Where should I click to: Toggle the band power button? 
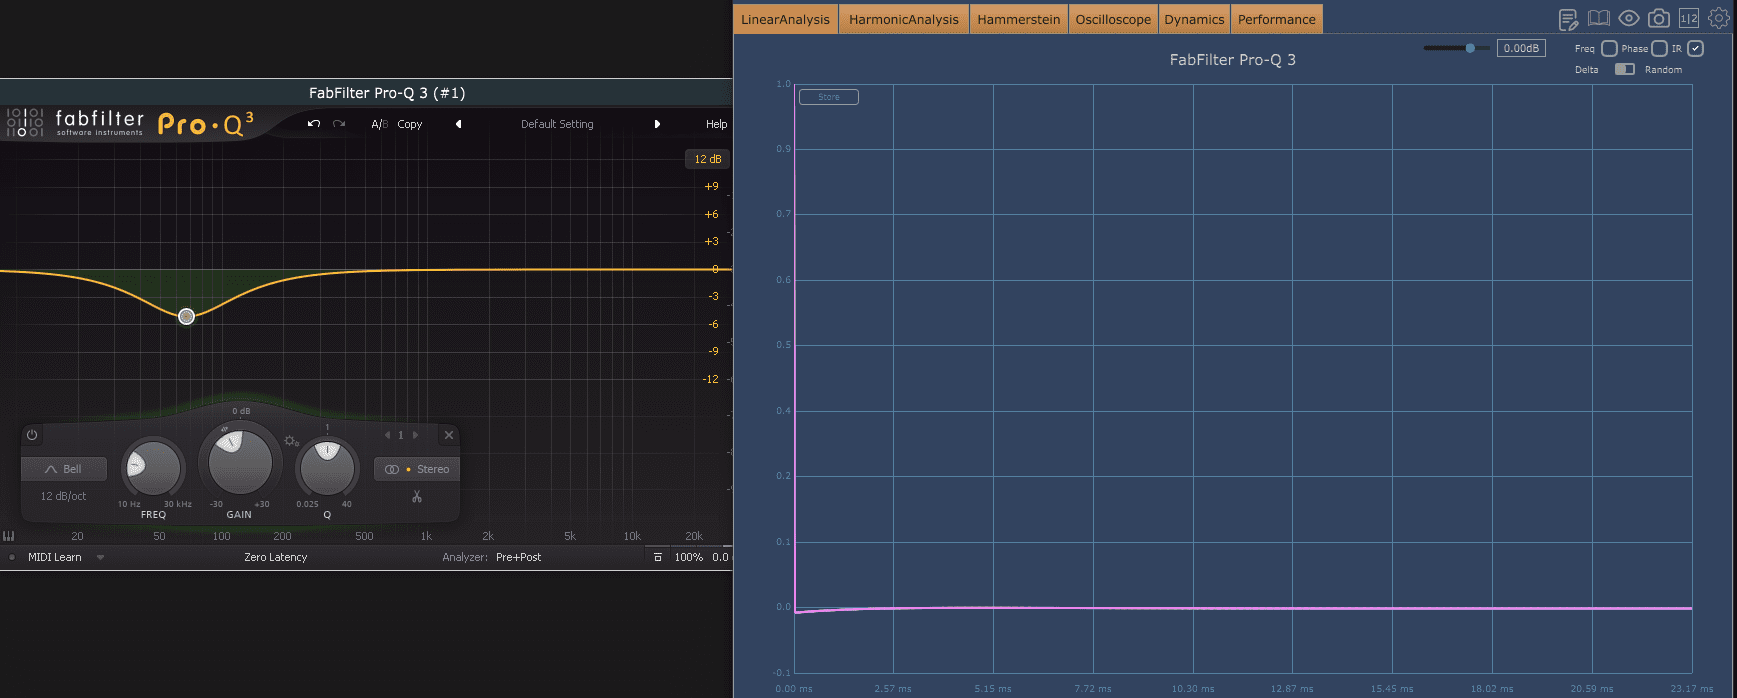[x=32, y=435]
